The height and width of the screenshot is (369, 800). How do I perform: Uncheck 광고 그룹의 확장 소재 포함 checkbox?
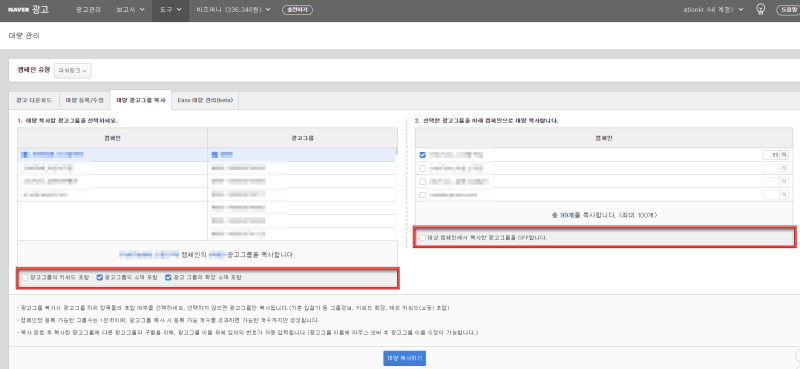click(x=168, y=278)
